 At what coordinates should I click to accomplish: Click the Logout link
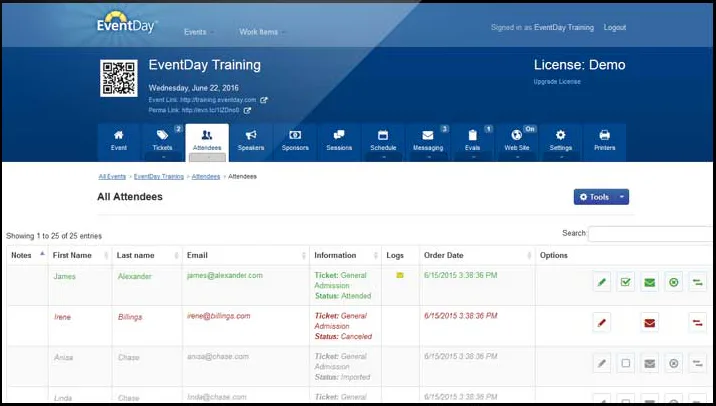pyautogui.click(x=615, y=27)
